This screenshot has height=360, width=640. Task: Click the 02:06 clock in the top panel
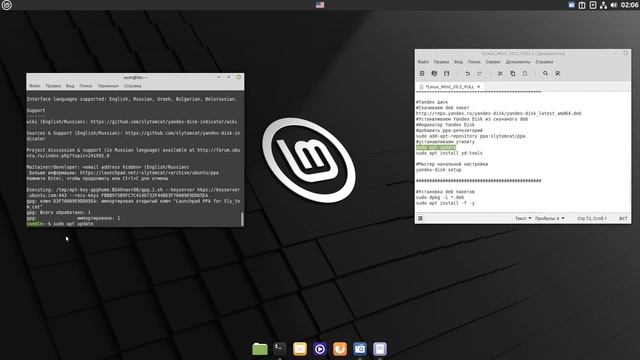tap(629, 5)
